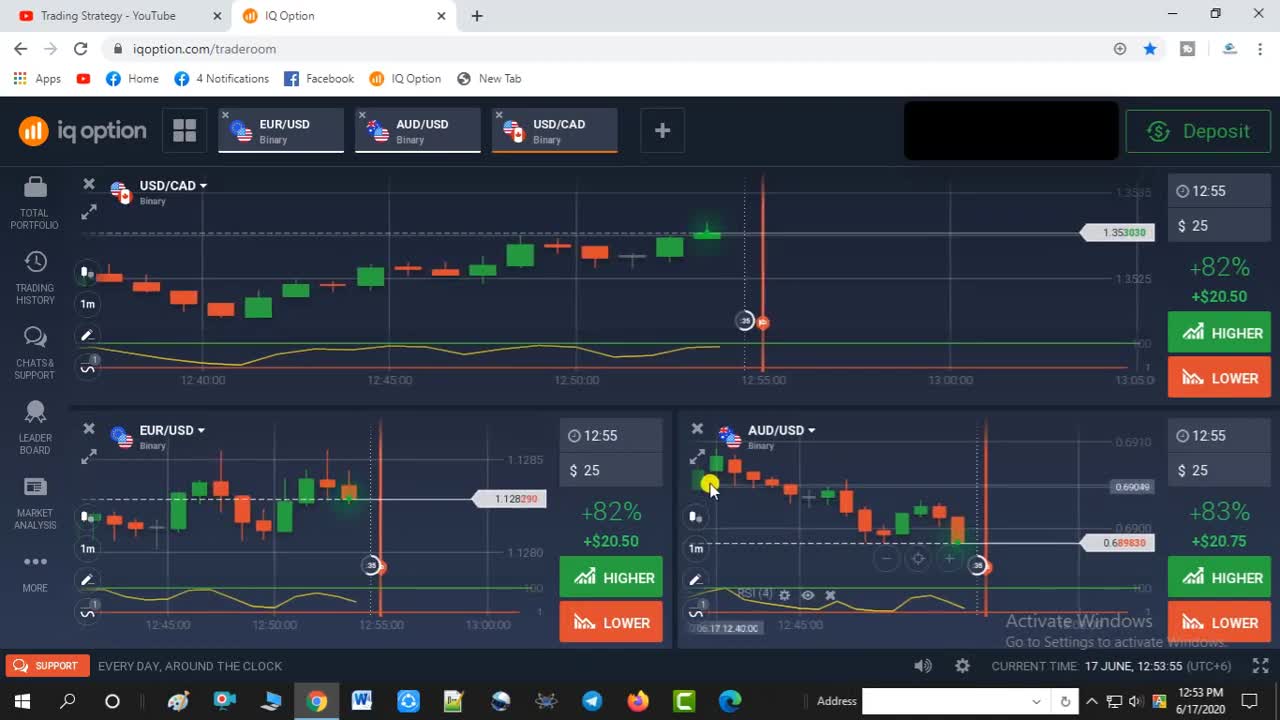1280x720 pixels.
Task: Buy HIGHER on EUR/USD
Action: click(x=611, y=578)
